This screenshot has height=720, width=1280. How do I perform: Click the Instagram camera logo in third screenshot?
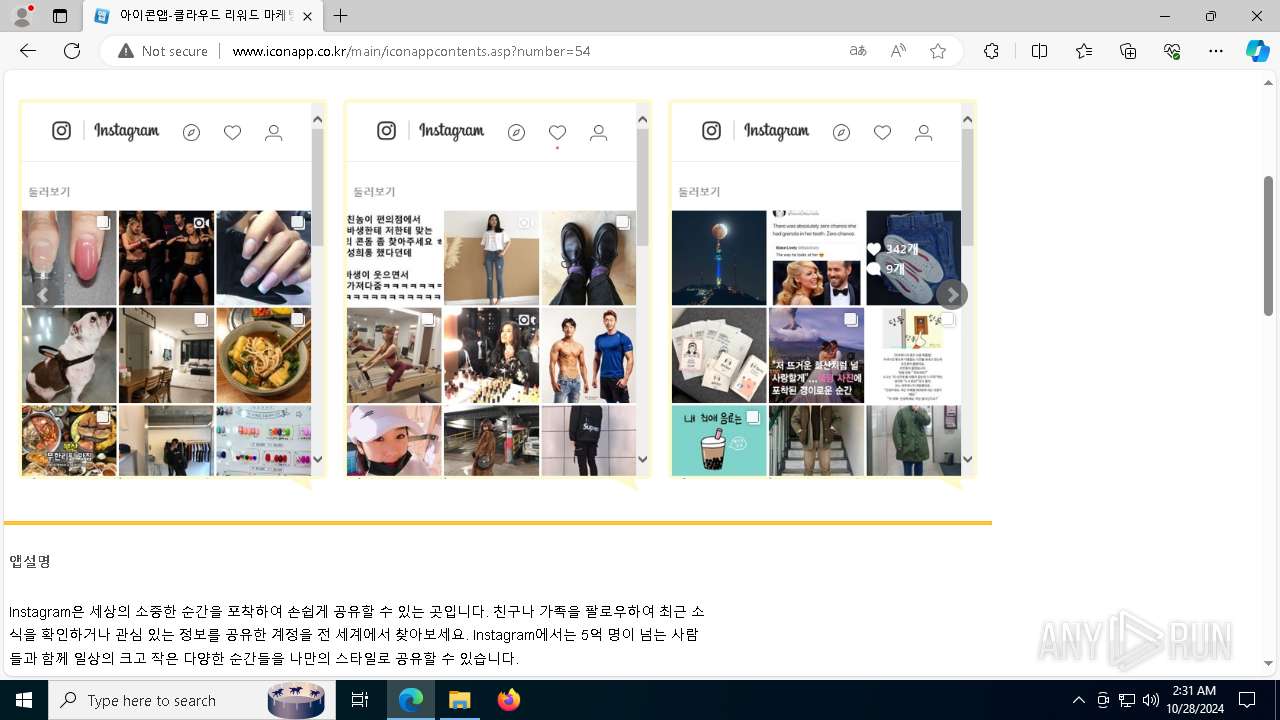(712, 131)
